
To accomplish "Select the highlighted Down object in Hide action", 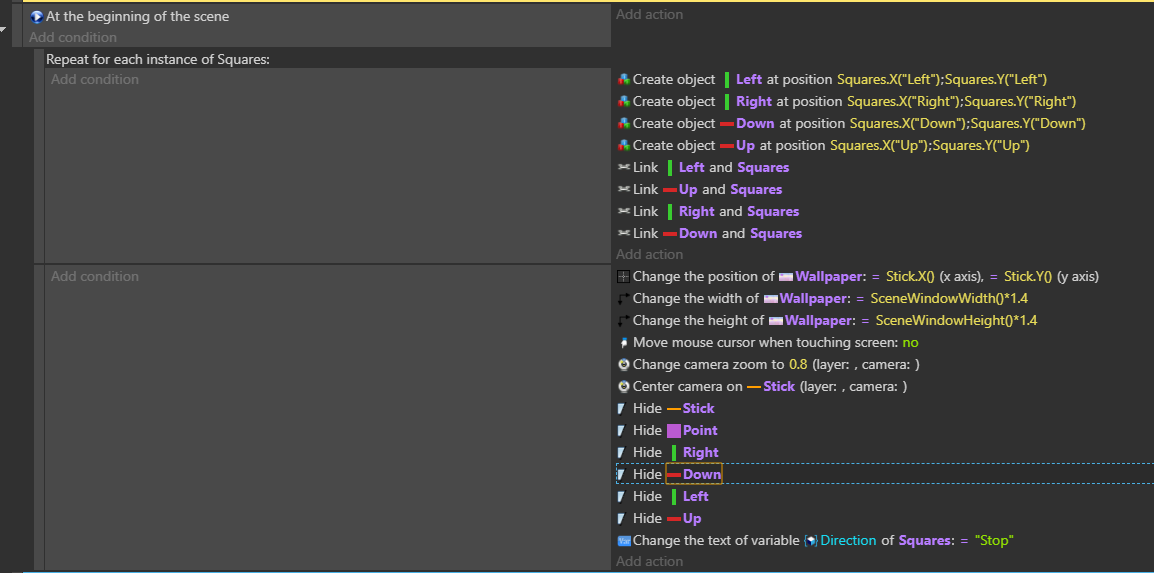I will pyautogui.click(x=701, y=475).
